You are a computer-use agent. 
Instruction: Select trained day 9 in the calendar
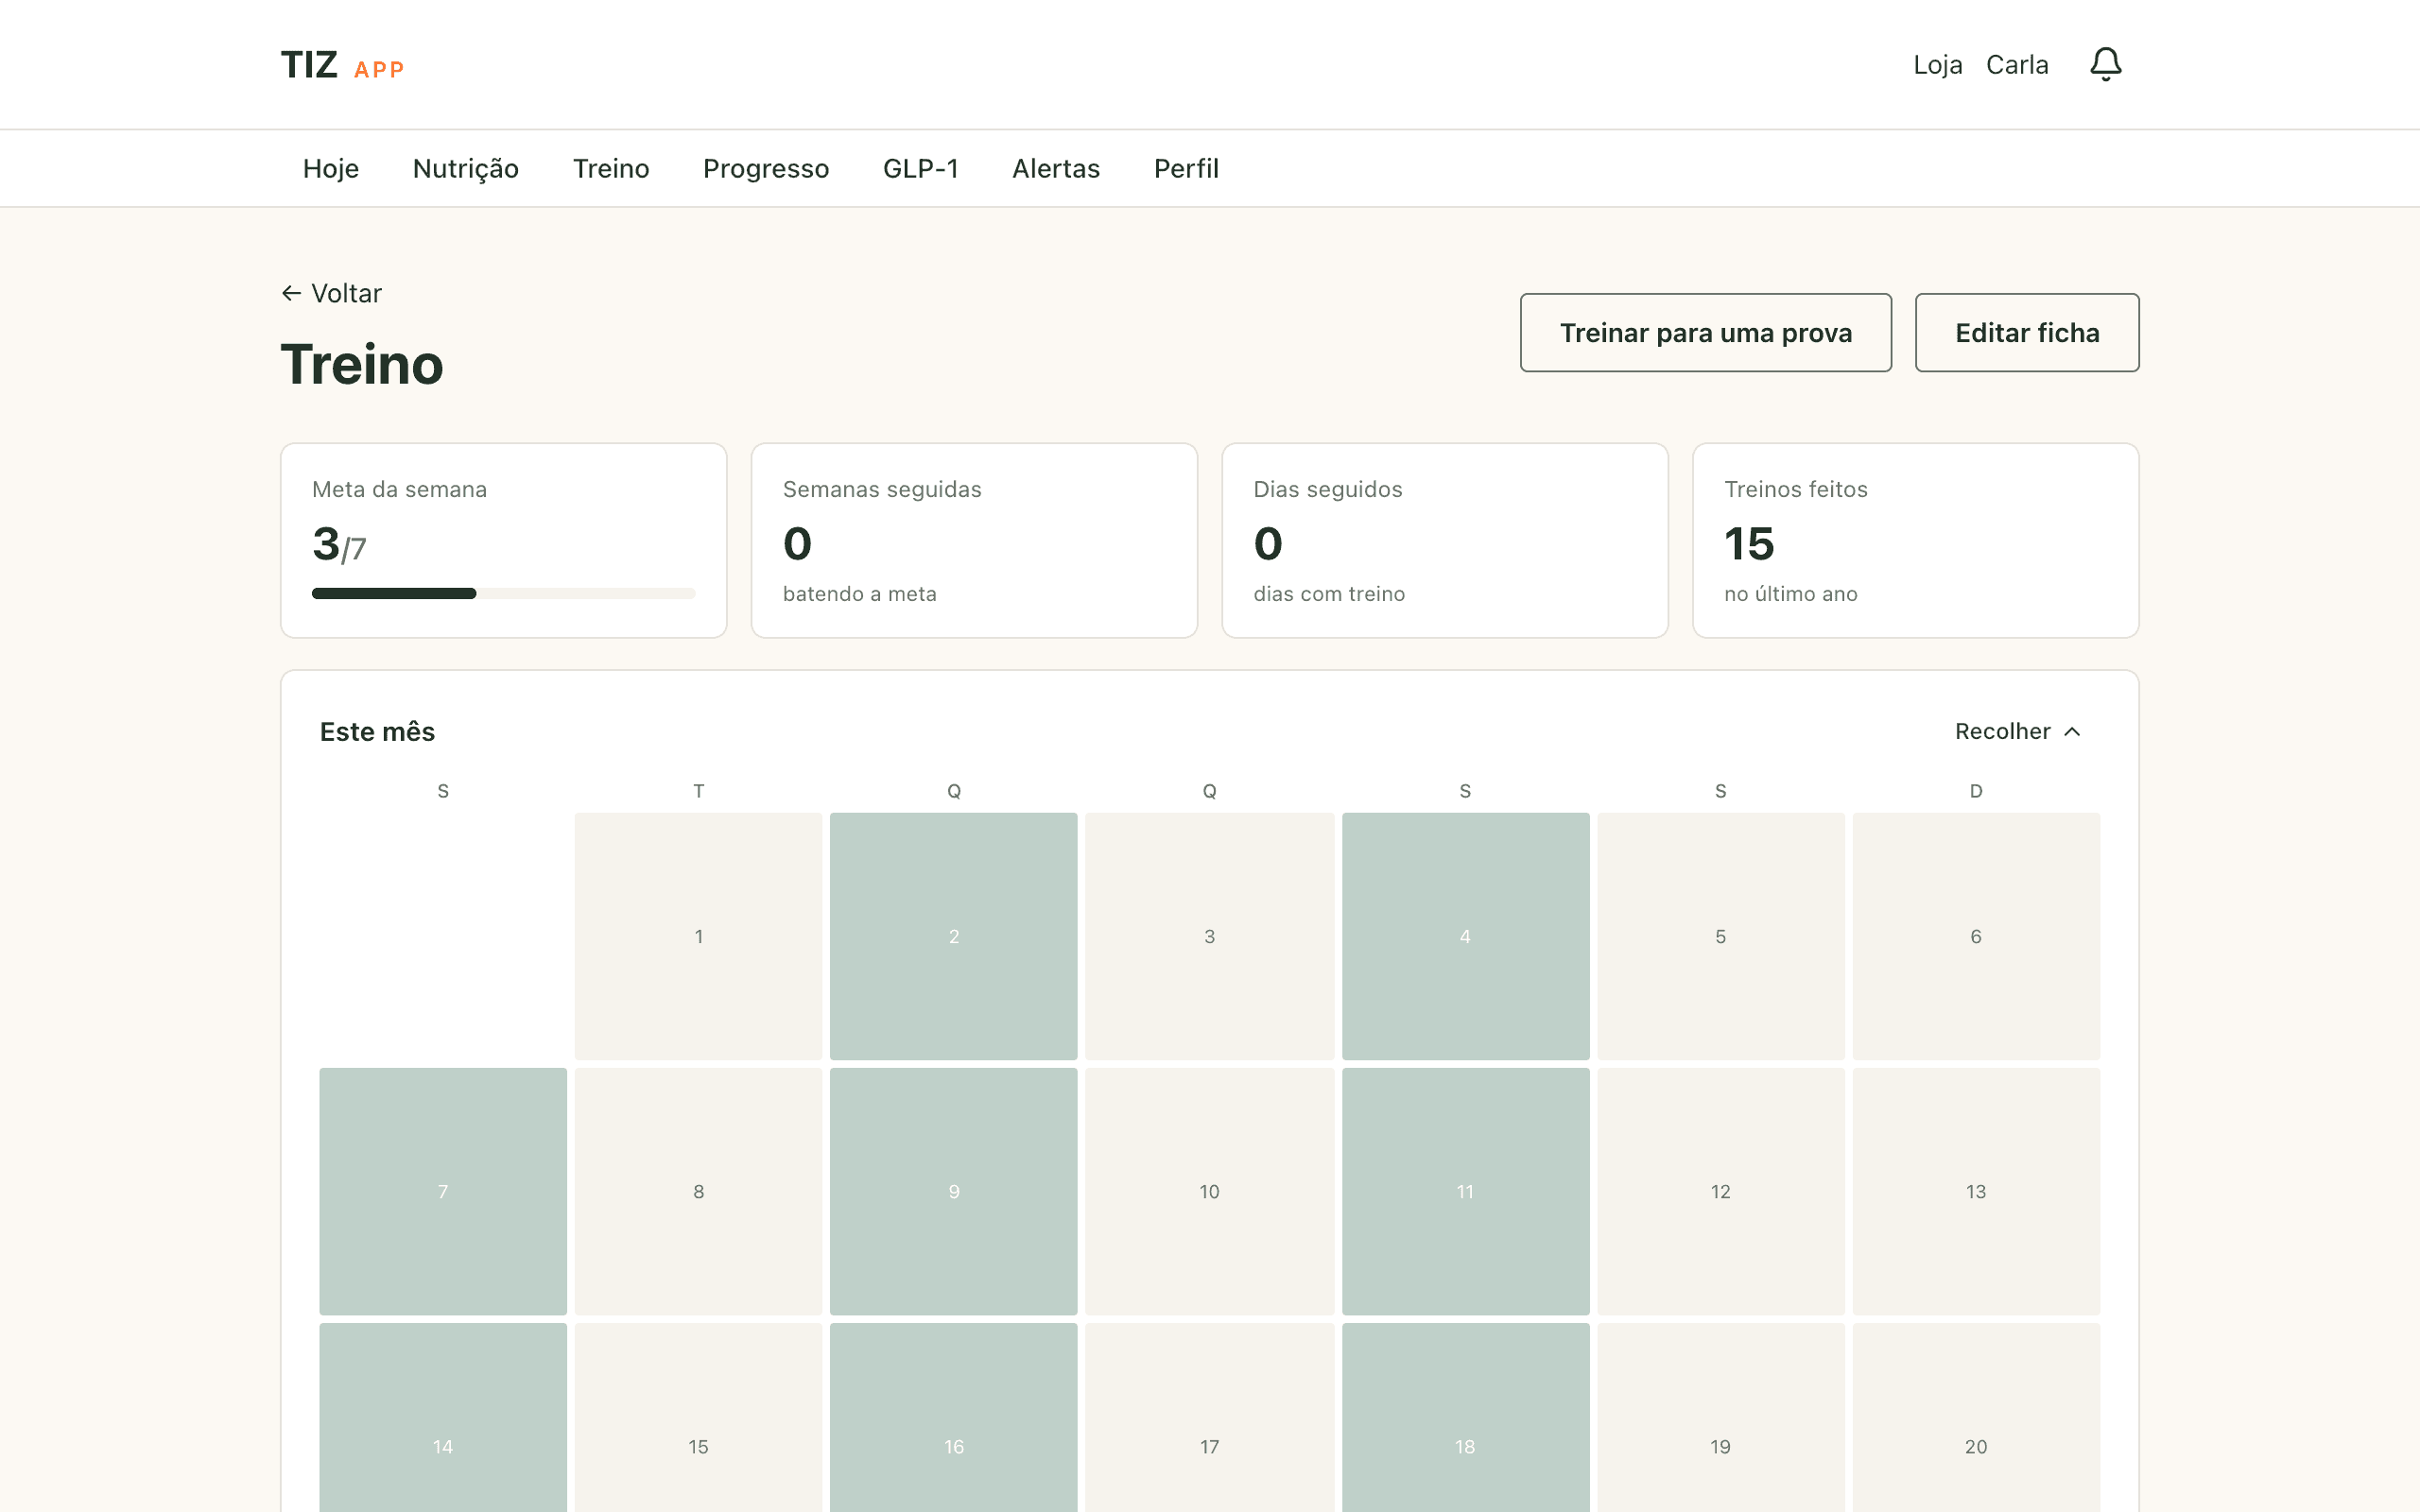pos(954,1191)
